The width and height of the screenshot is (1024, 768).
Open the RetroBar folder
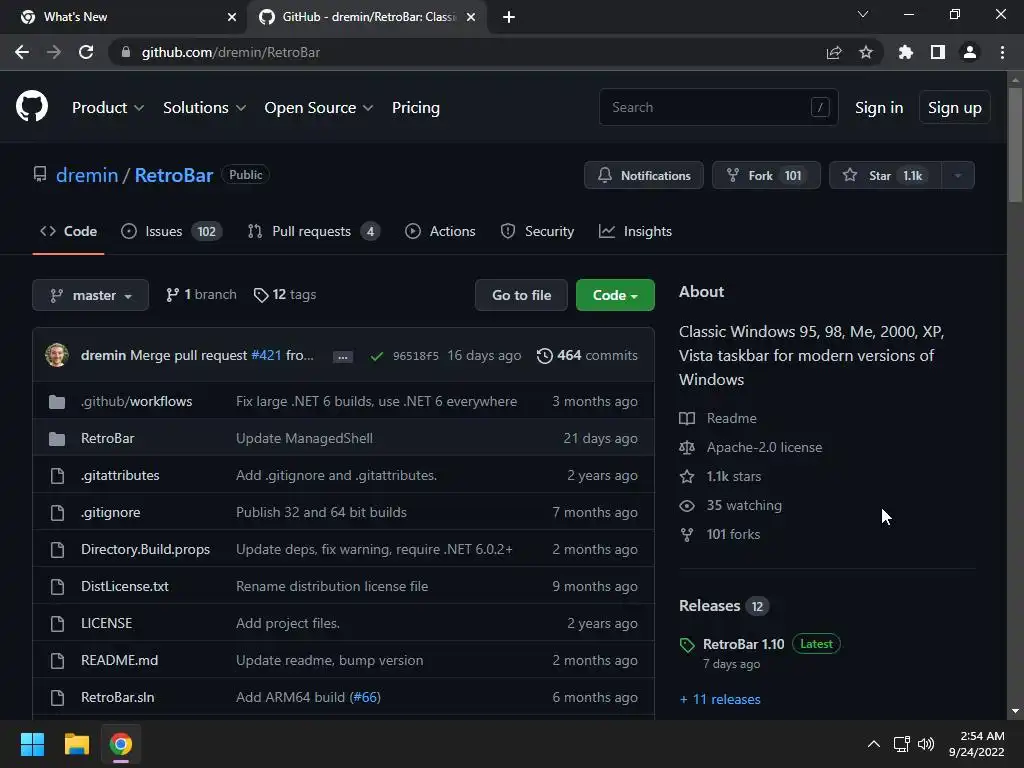click(108, 438)
